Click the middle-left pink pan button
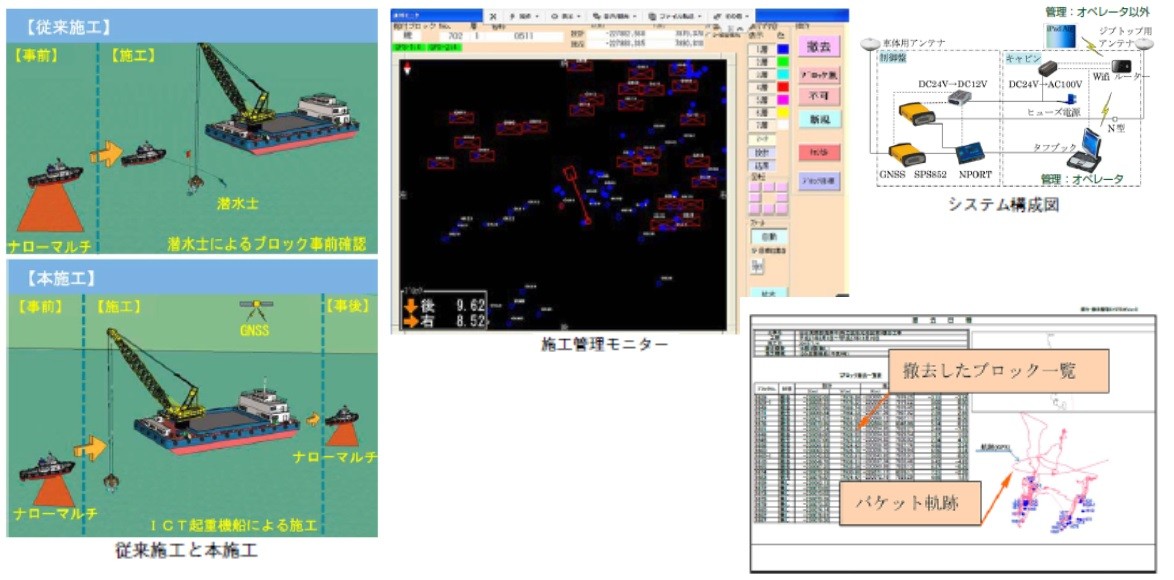The height and width of the screenshot is (580, 1174). point(755,198)
